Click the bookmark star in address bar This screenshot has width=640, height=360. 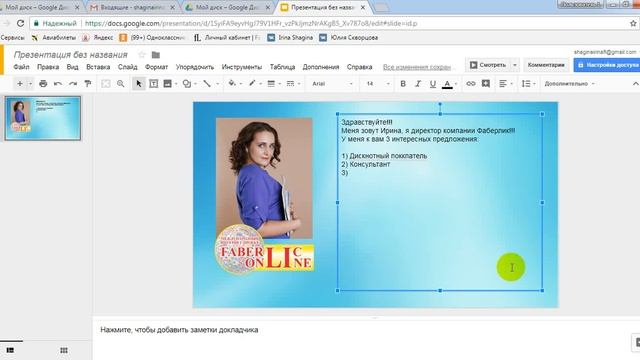[x=633, y=24]
